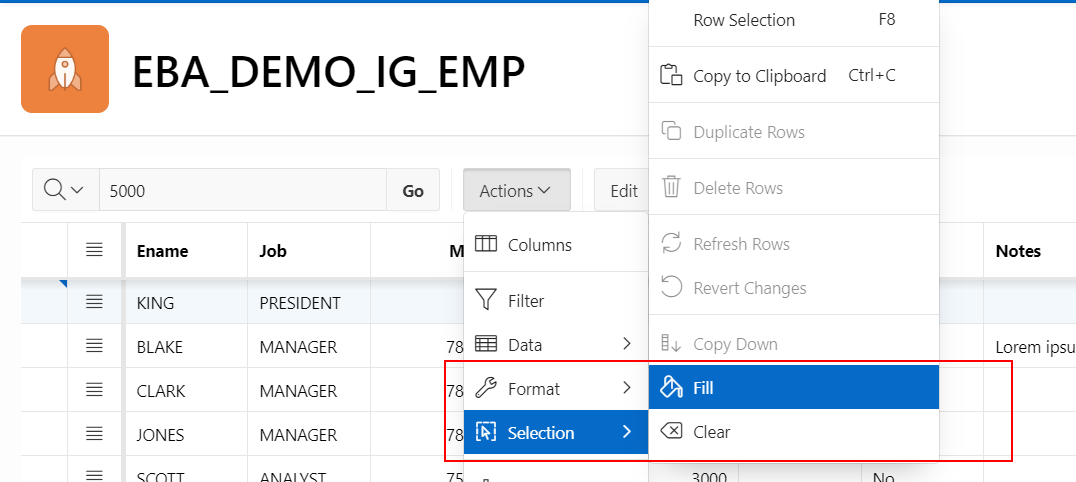Toggle the Actions menu button
The height and width of the screenshot is (482, 1076).
pos(516,190)
